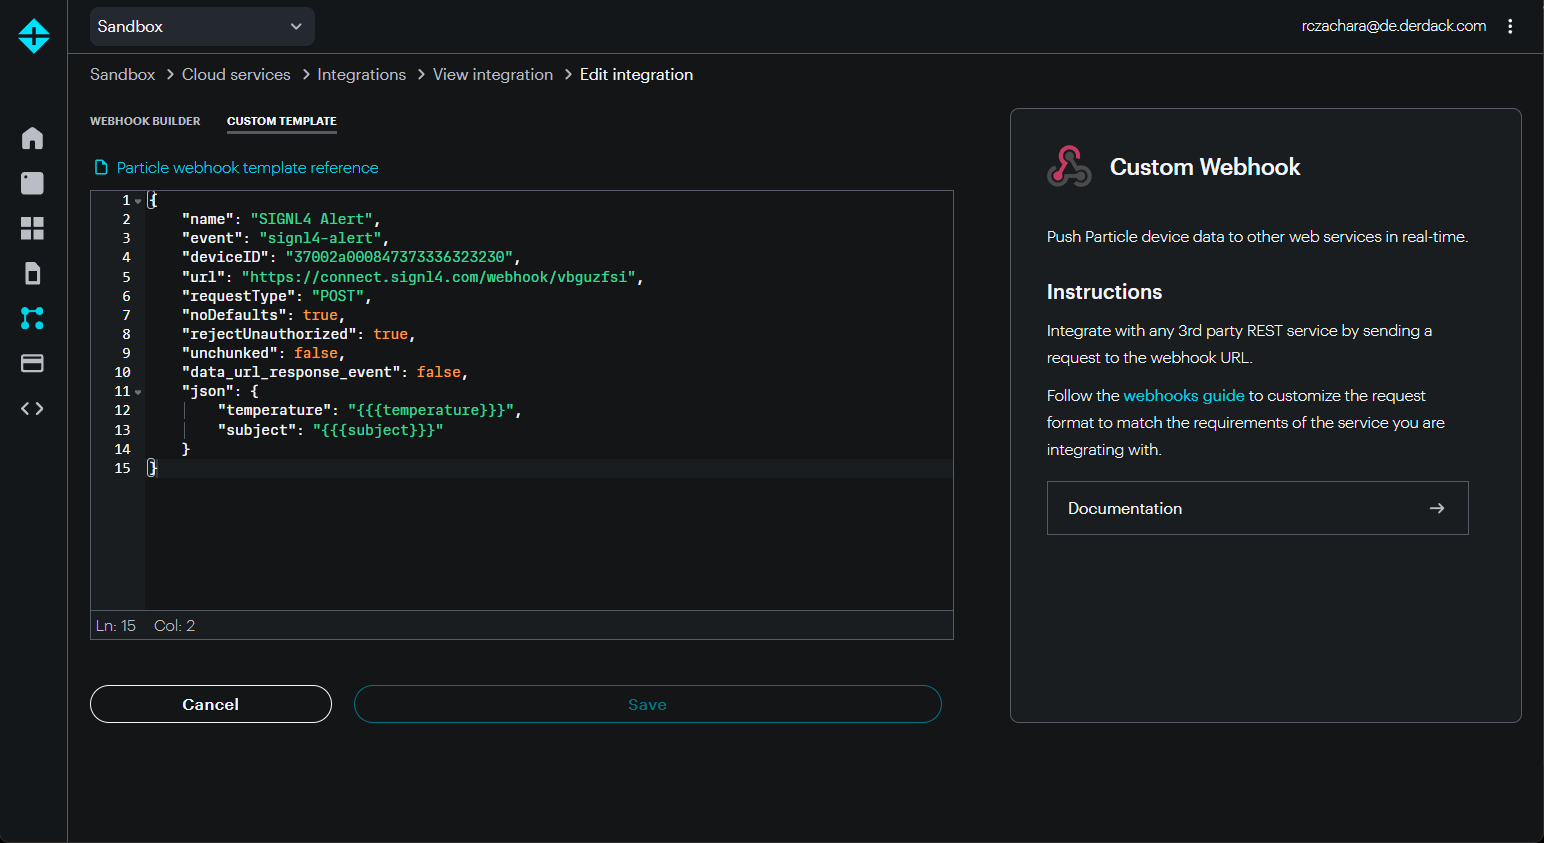1544x843 pixels.
Task: Open the Devices sidebar icon
Action: (32, 183)
